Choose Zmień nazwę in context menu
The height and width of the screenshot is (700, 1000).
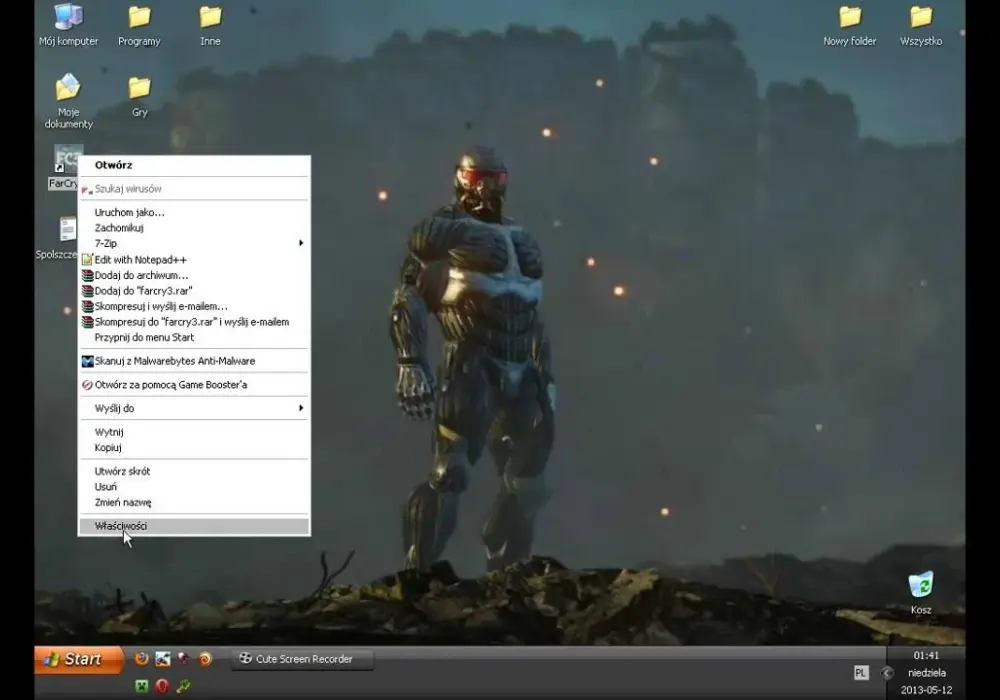[x=194, y=502]
